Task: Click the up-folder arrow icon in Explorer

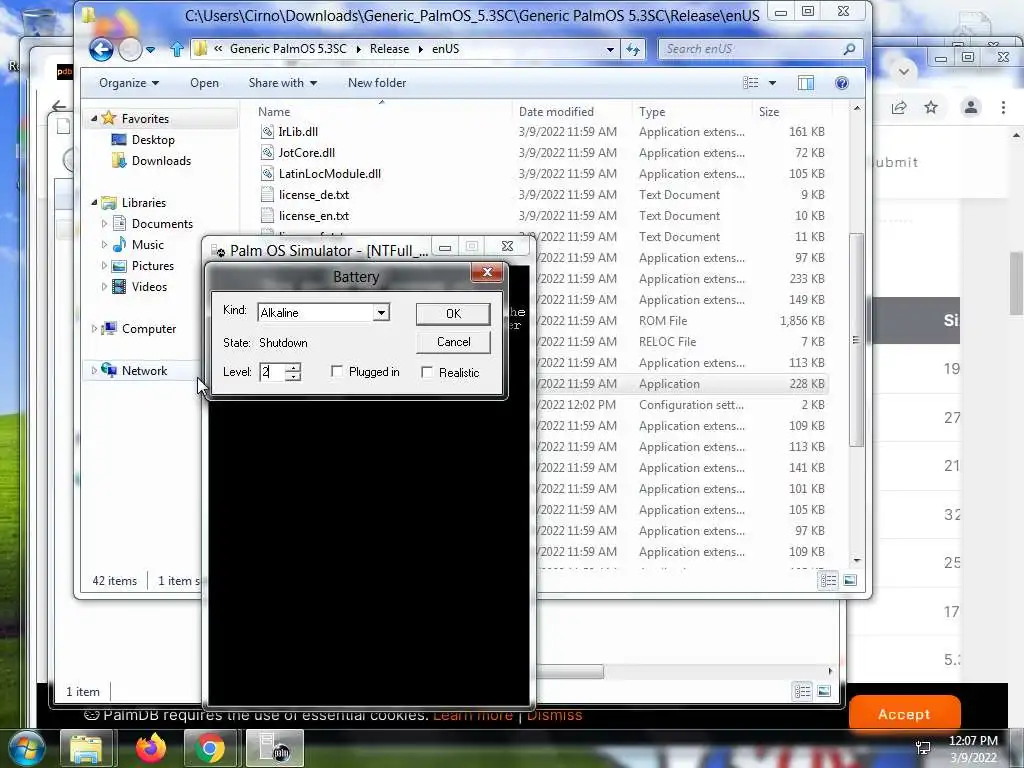Action: pos(176,49)
